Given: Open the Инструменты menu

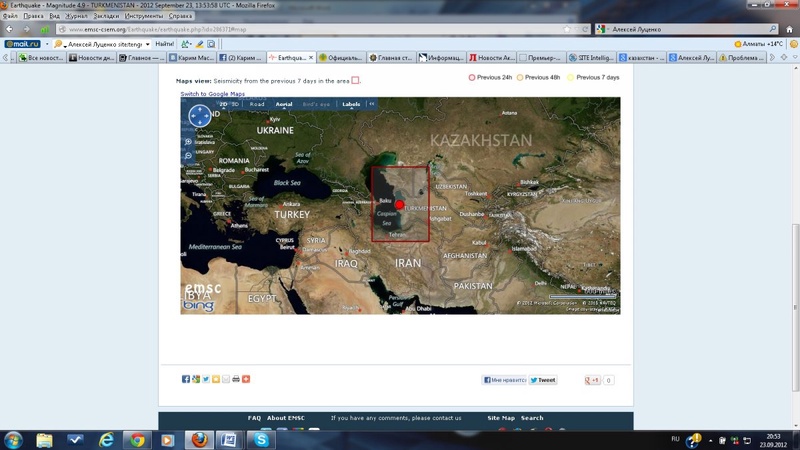Looking at the screenshot, I should 144,16.
